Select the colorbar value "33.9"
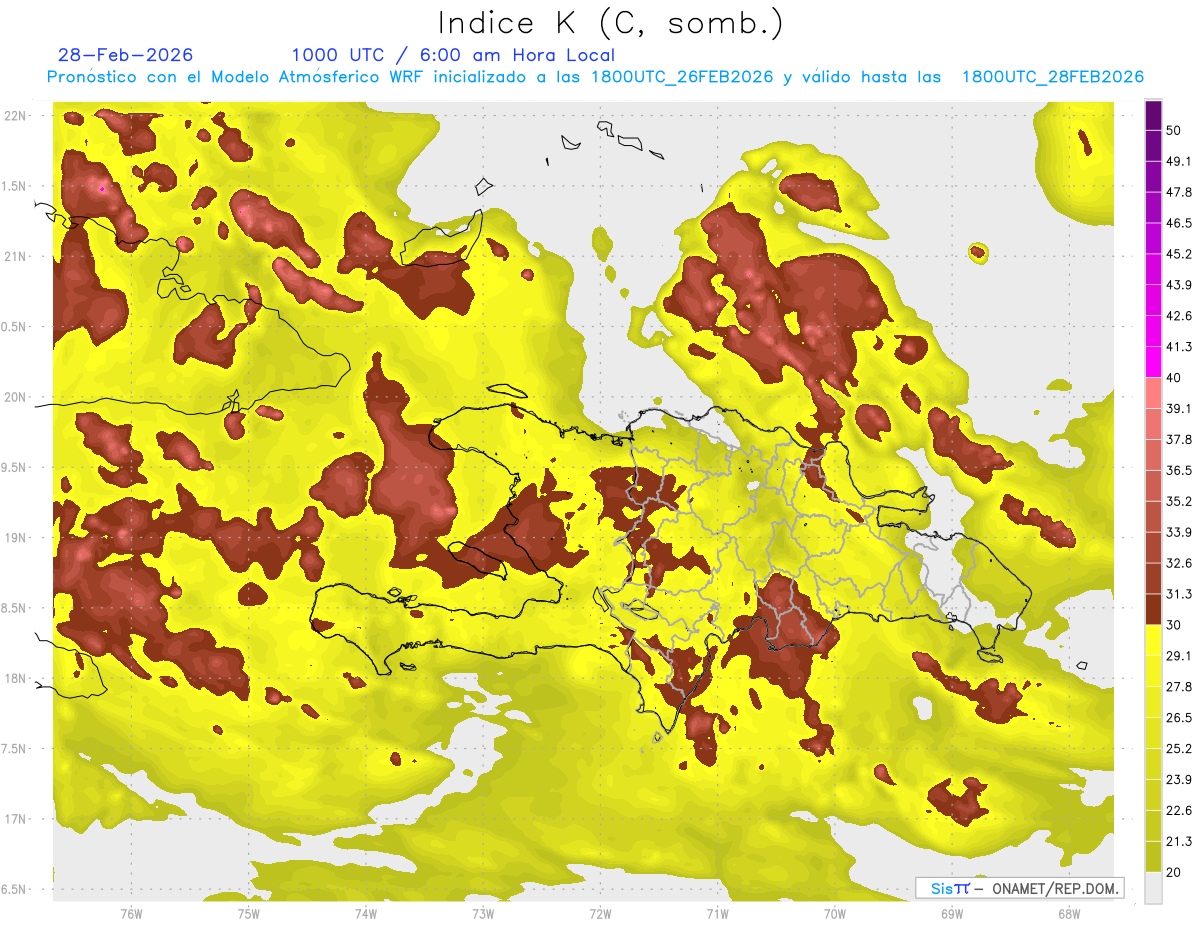1200x927 pixels. tap(1179, 532)
